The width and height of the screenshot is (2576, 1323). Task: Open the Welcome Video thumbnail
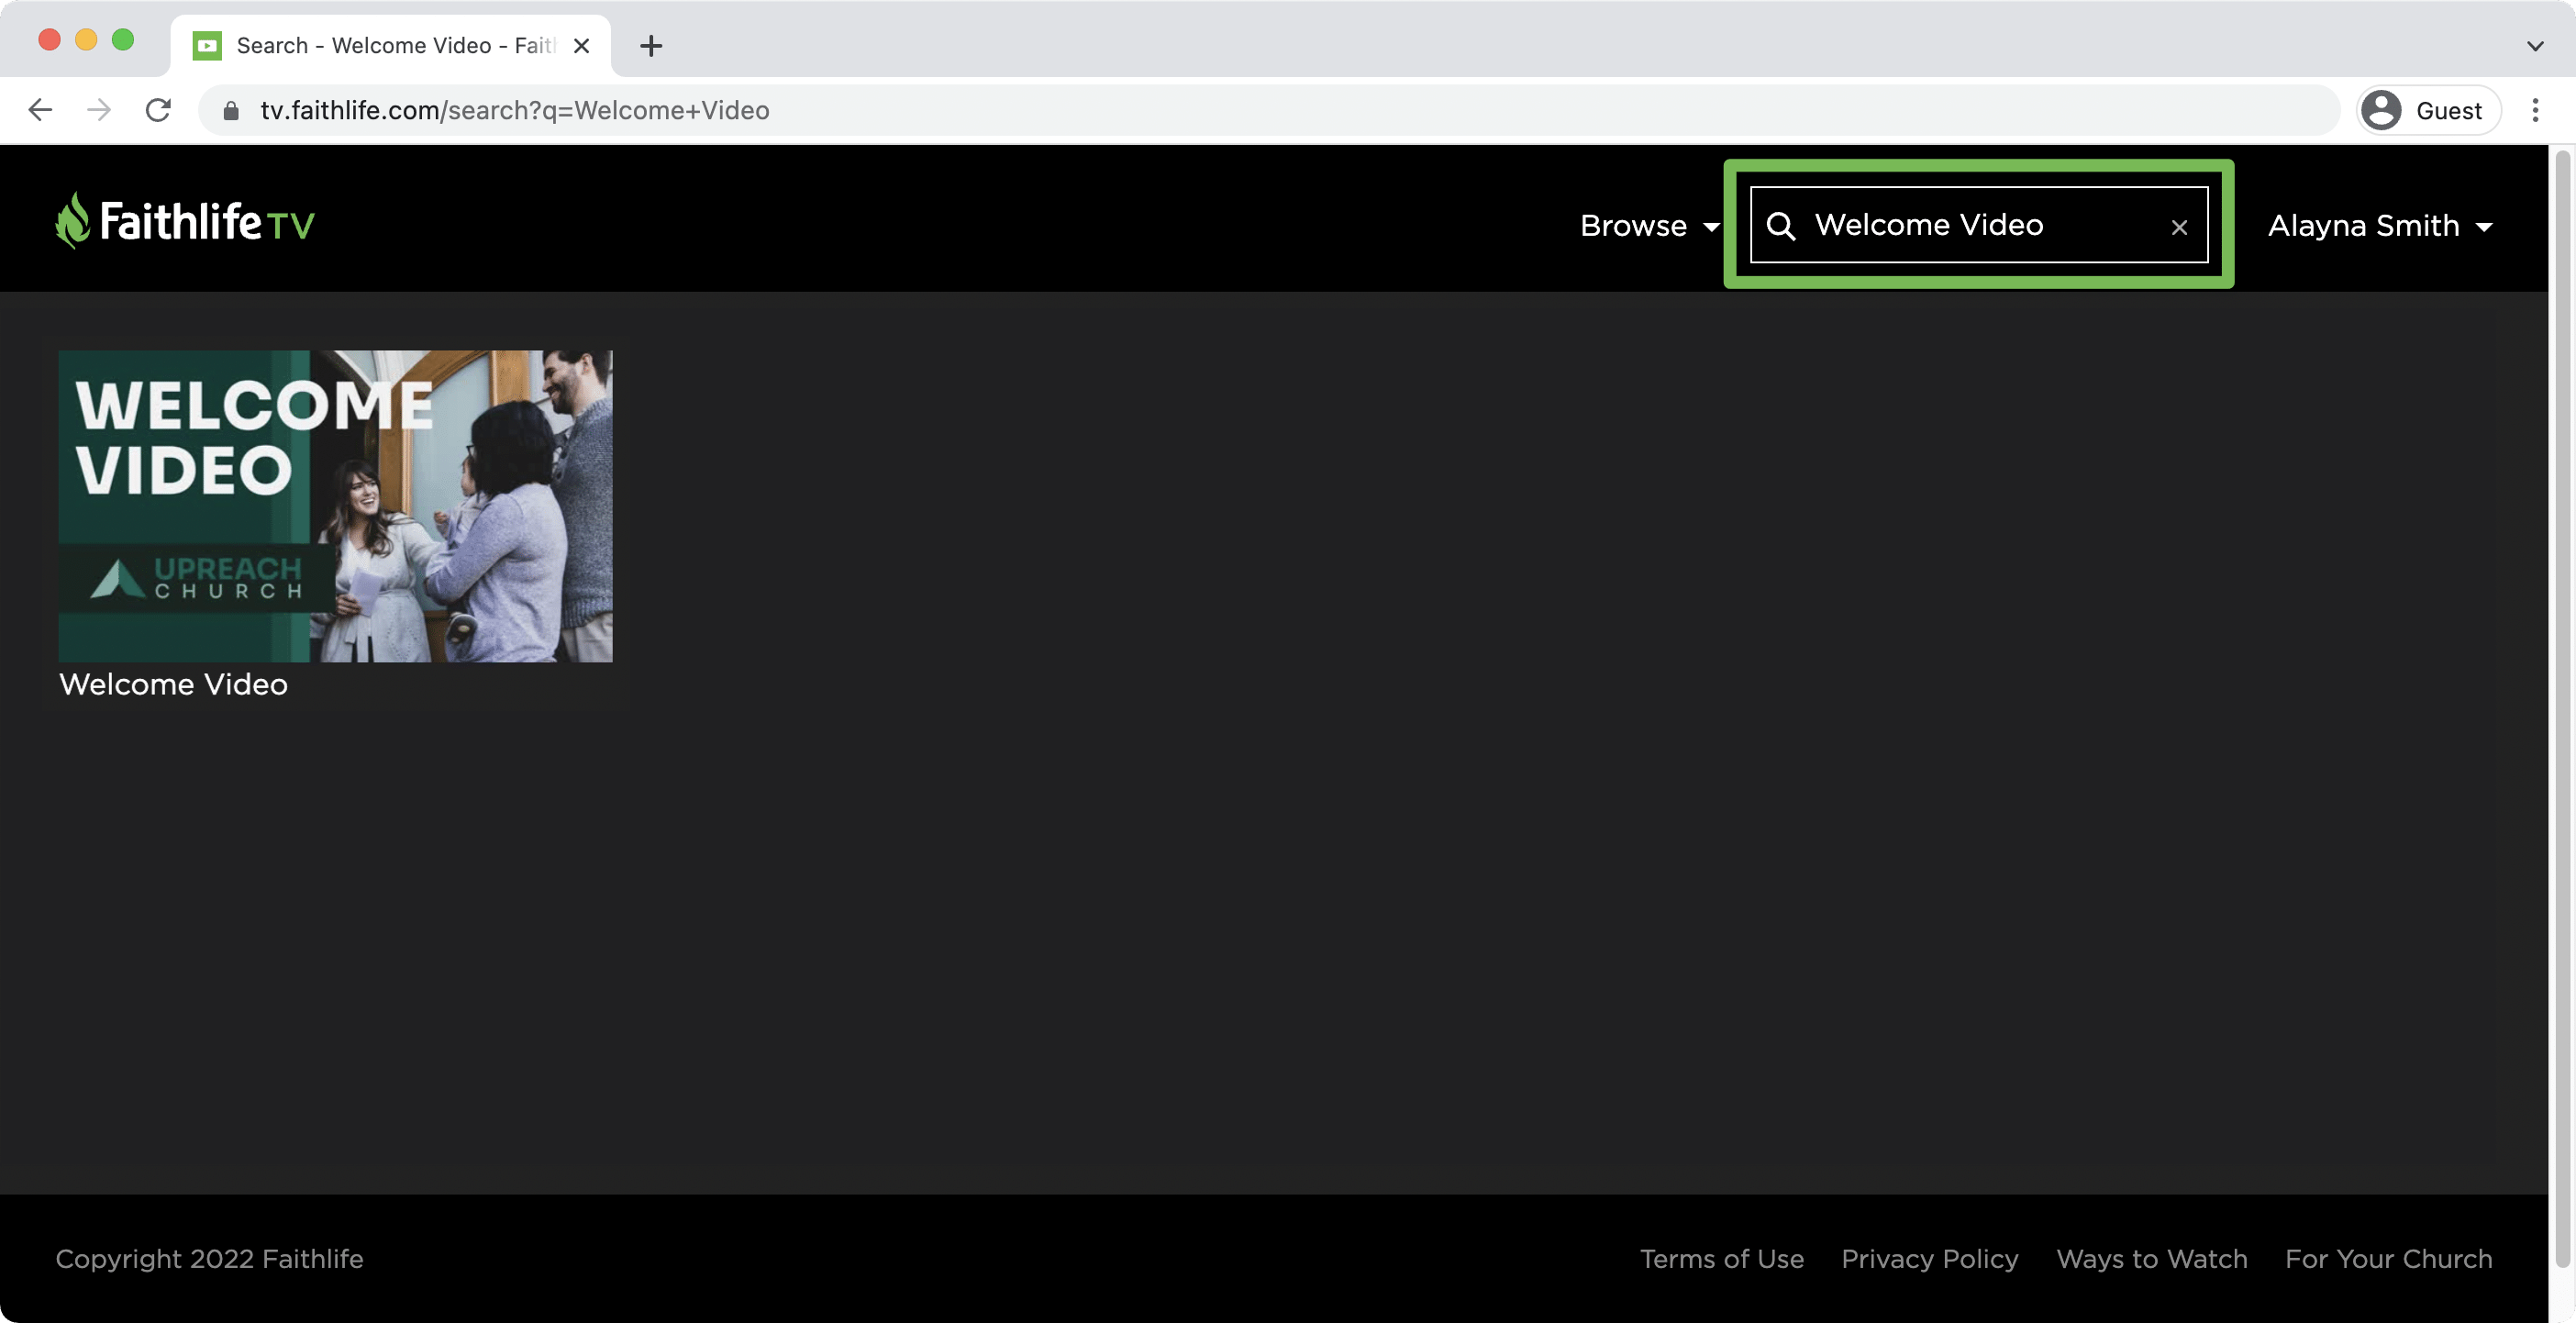tap(335, 505)
